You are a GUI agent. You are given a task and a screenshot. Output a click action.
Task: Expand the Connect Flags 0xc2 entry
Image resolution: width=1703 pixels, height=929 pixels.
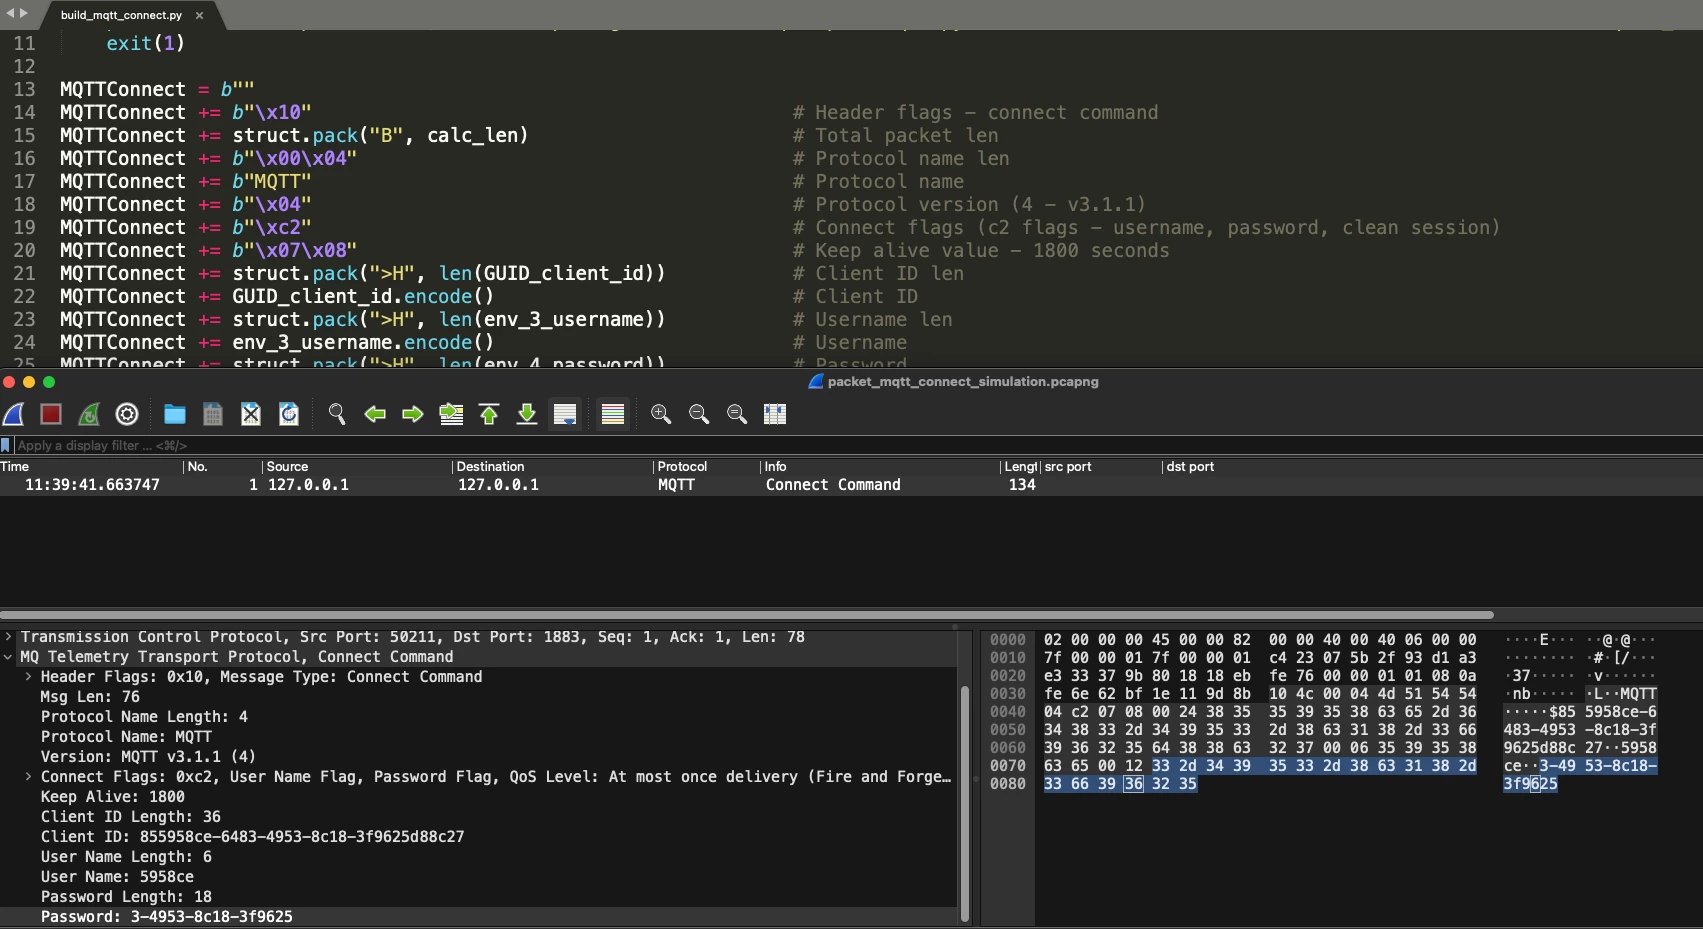coord(28,777)
